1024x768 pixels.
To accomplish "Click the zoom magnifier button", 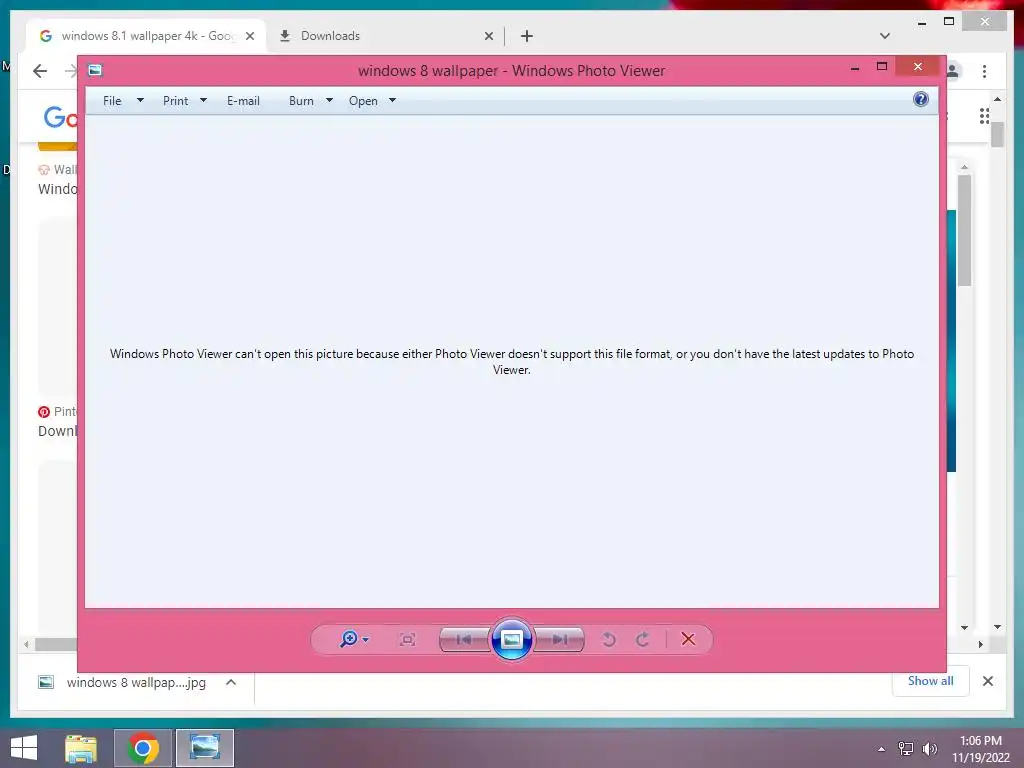I will click(x=349, y=639).
